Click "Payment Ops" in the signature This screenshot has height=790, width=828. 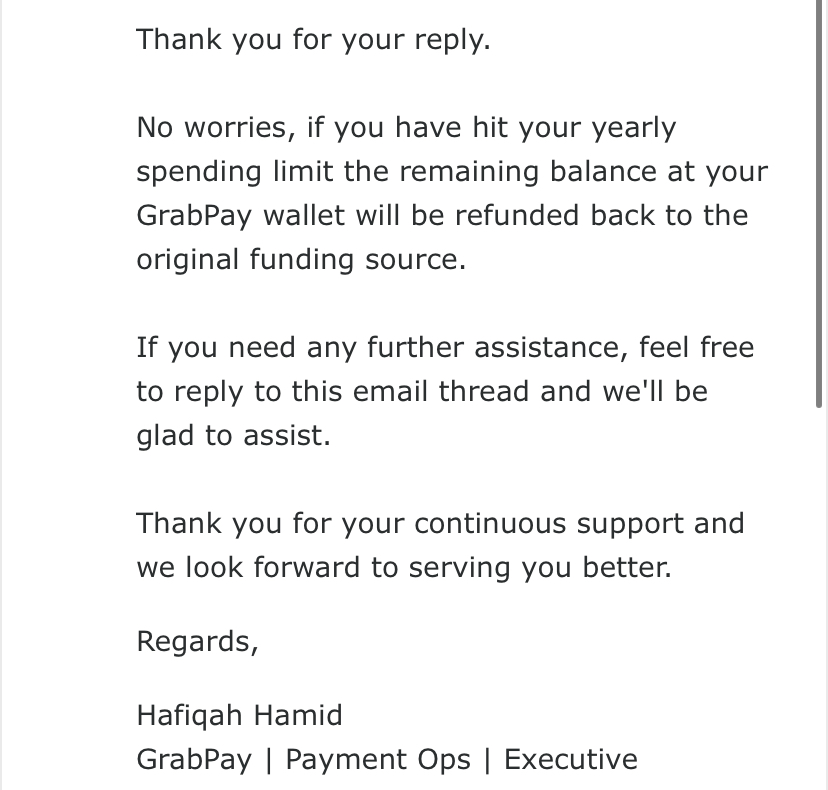[378, 761]
